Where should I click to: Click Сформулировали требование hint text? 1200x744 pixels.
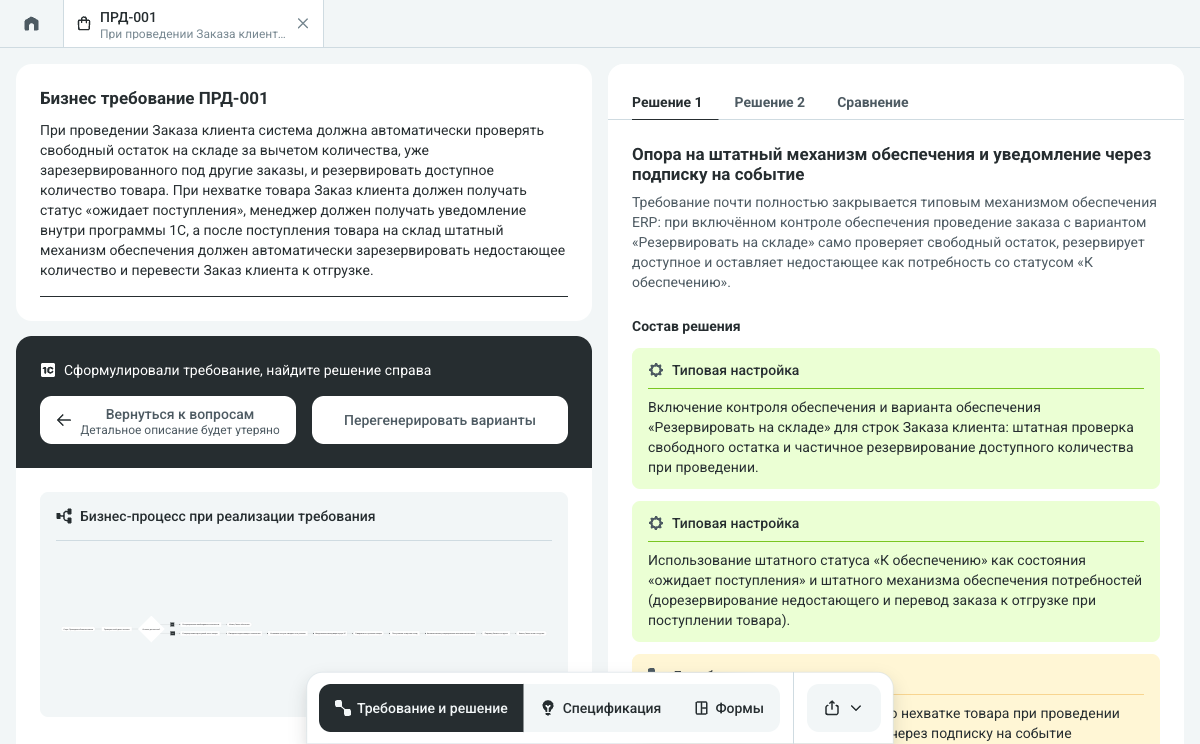click(248, 370)
